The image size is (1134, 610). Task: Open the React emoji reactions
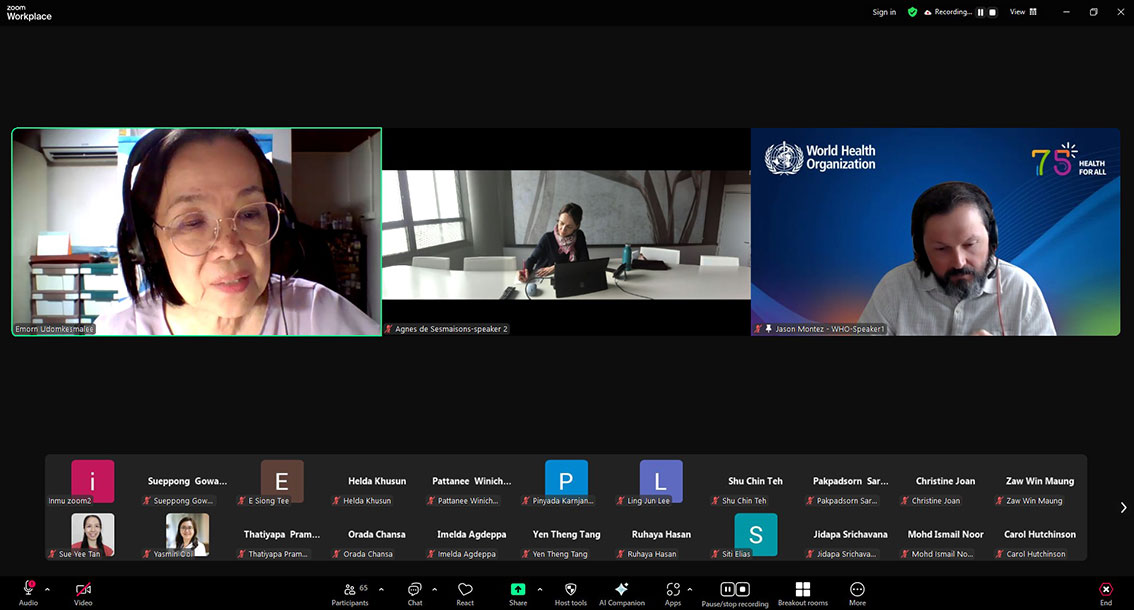coord(465,592)
